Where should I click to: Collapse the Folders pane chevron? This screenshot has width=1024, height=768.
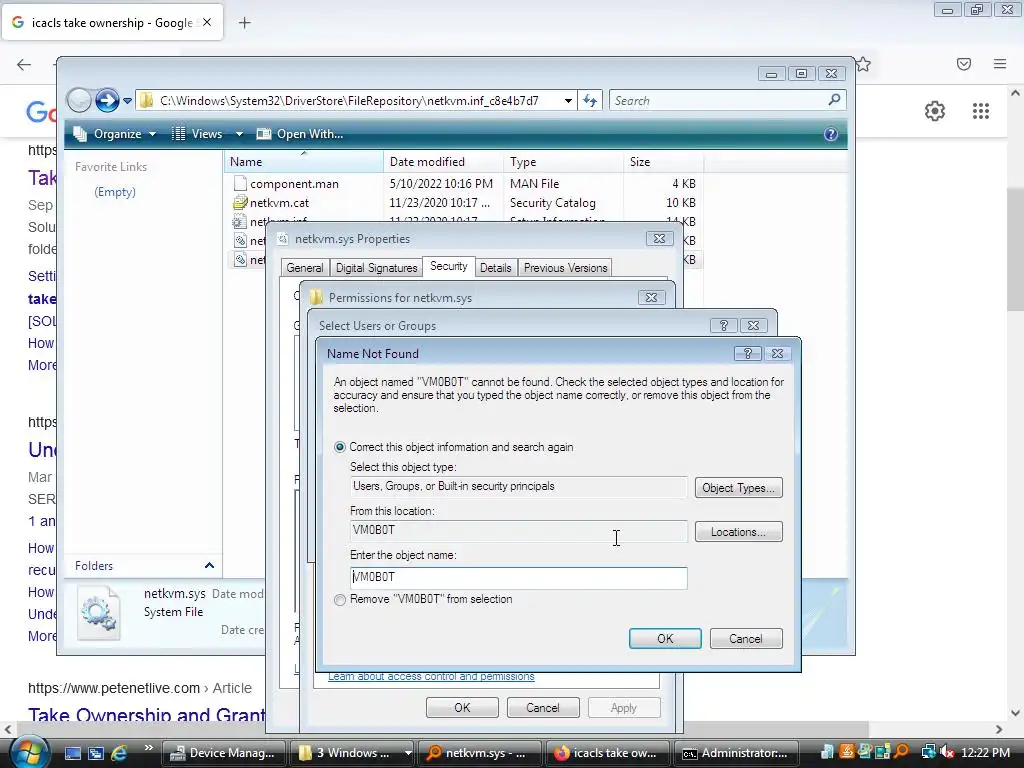click(209, 566)
